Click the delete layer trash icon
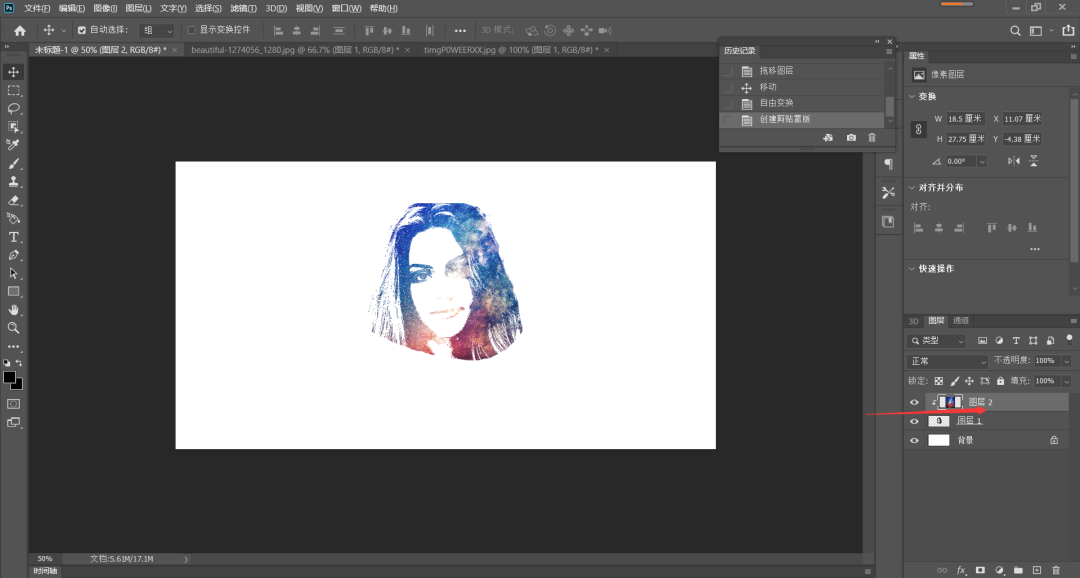Viewport: 1080px width, 578px height. click(1055, 570)
